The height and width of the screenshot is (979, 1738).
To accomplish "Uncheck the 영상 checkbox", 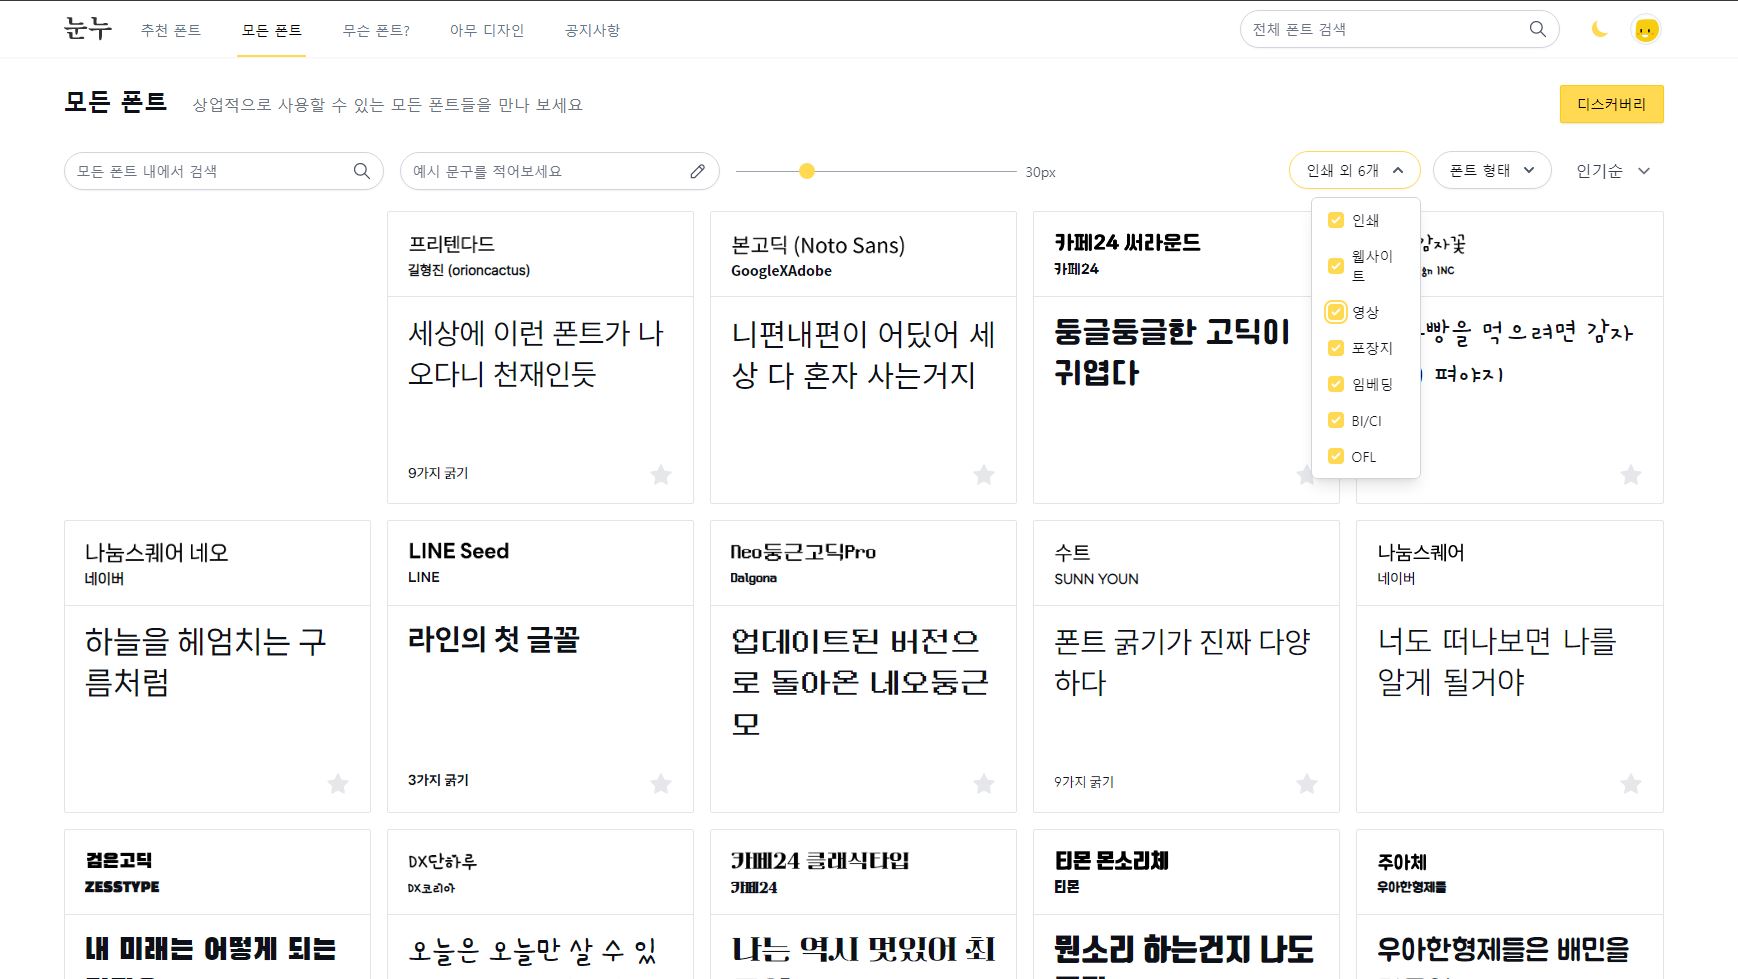I will tap(1335, 312).
